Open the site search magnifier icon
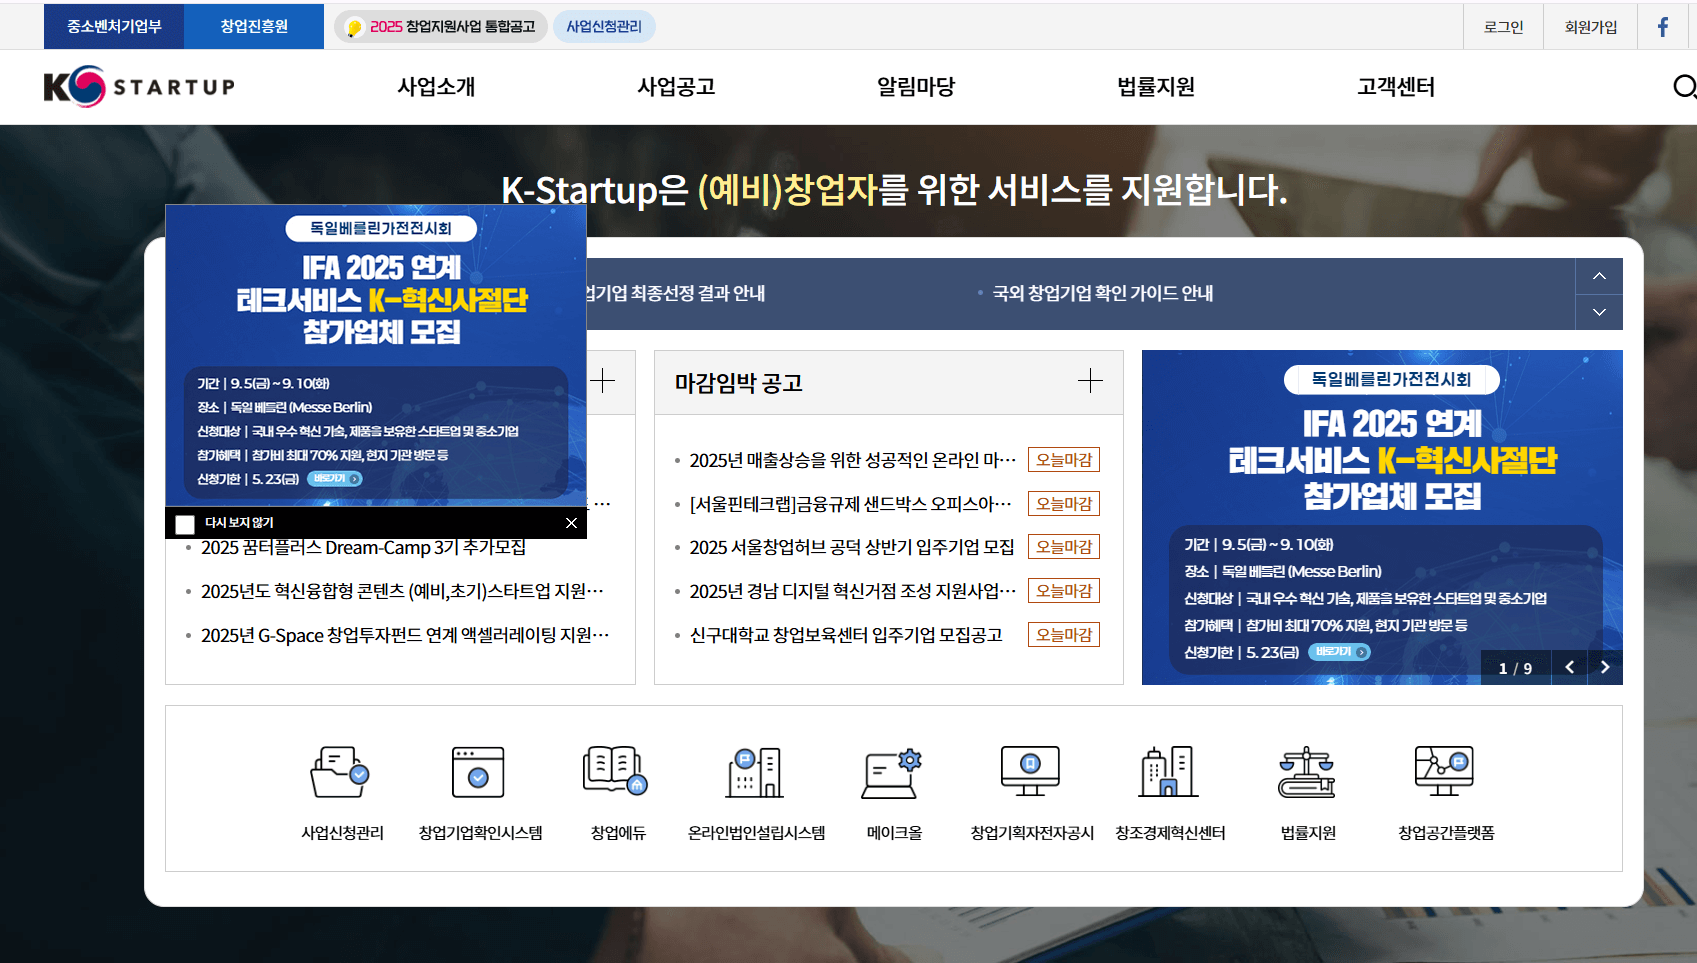Screen dimensions: 1697x963 pos(1684,88)
